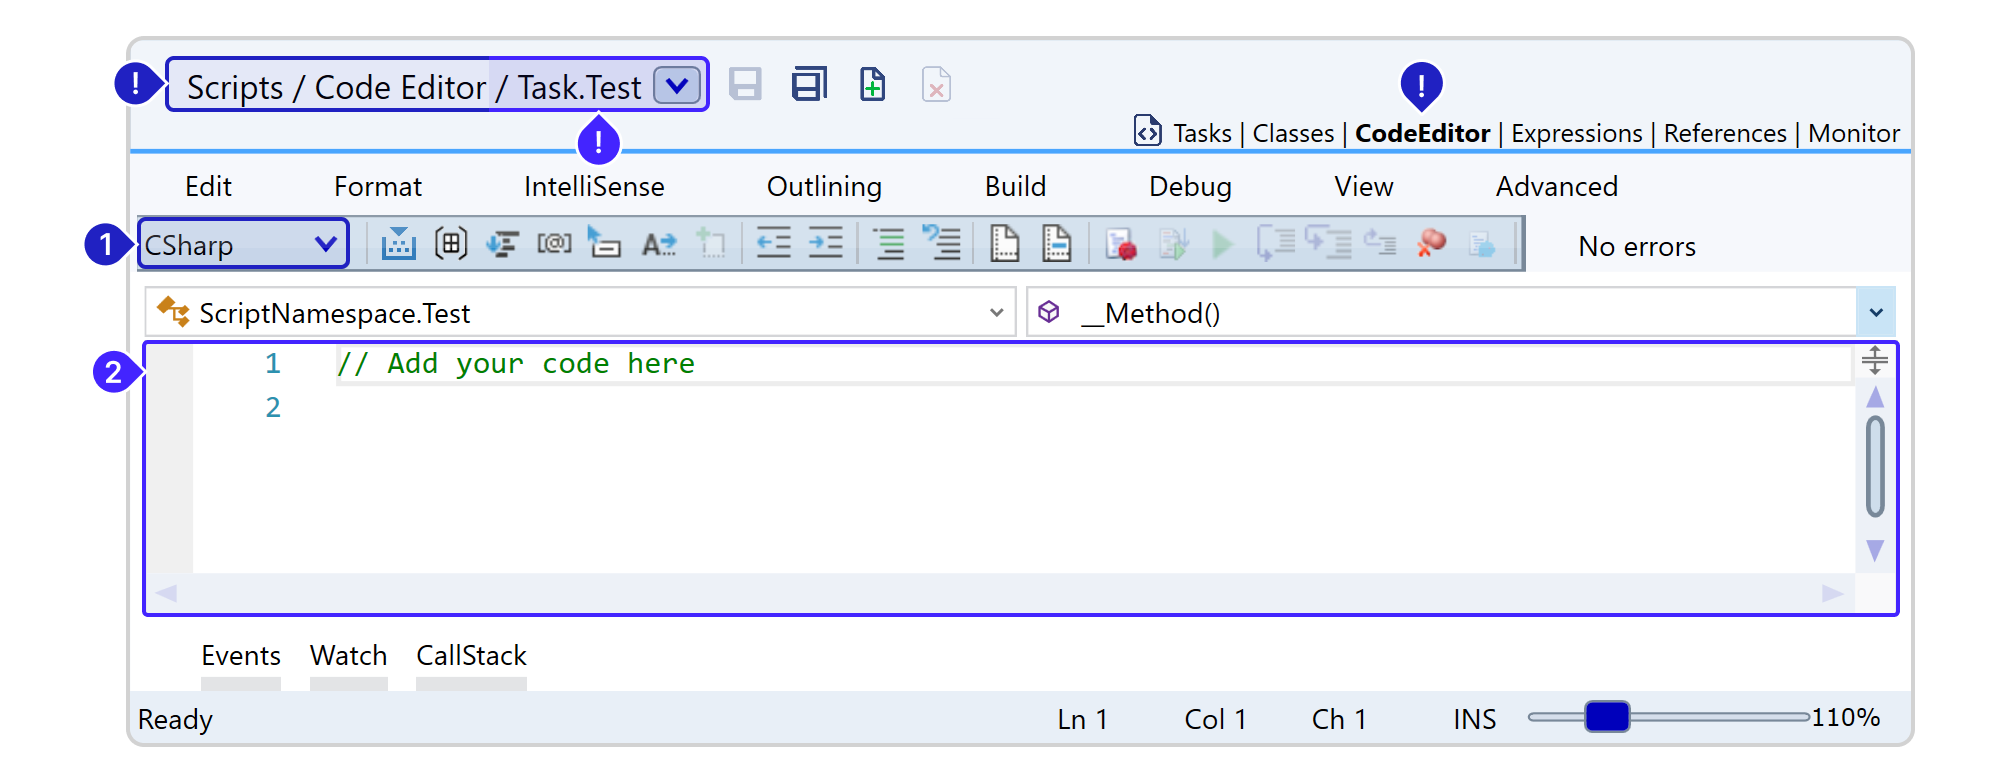Switch to the Watch tab
This screenshot has width=1991, height=783.
coord(348,656)
